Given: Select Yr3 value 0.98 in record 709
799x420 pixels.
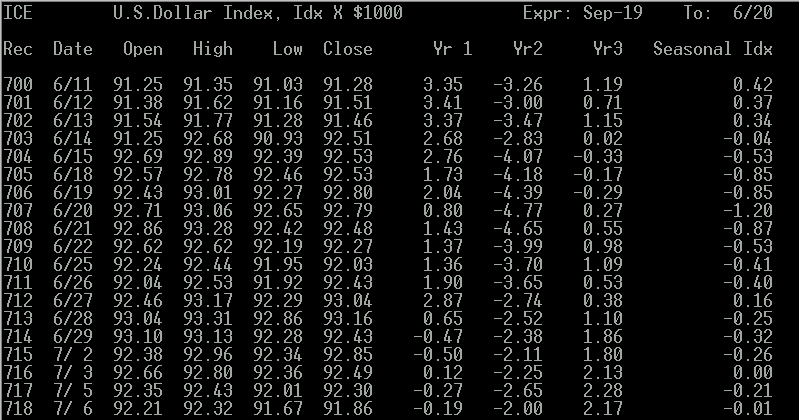Looking at the screenshot, I should (602, 246).
